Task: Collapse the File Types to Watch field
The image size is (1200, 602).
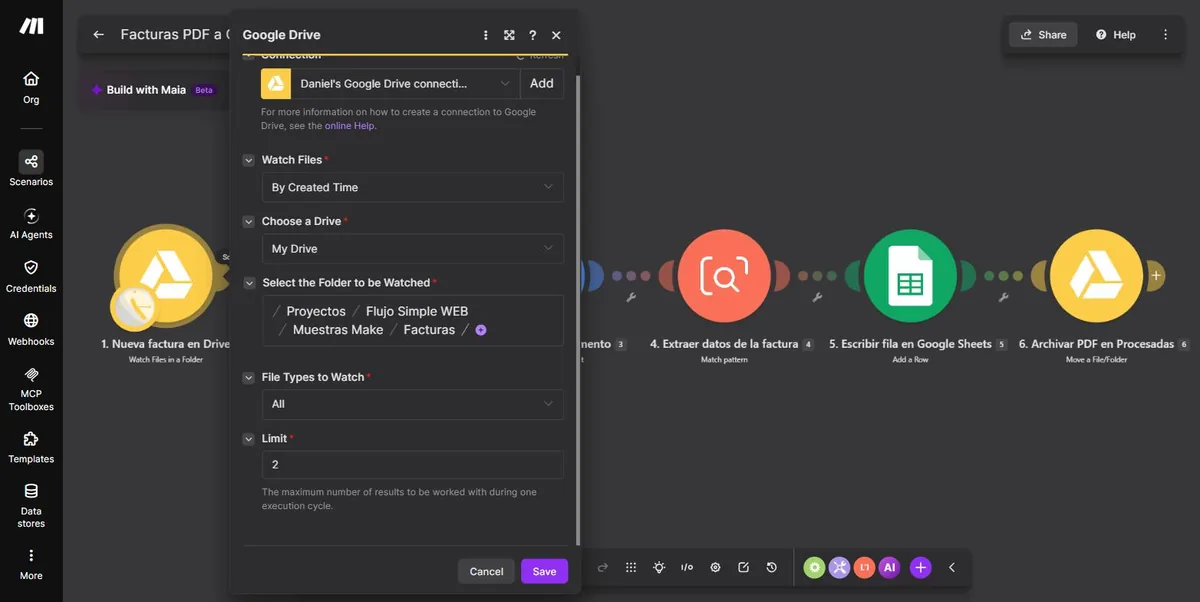Action: (x=249, y=378)
